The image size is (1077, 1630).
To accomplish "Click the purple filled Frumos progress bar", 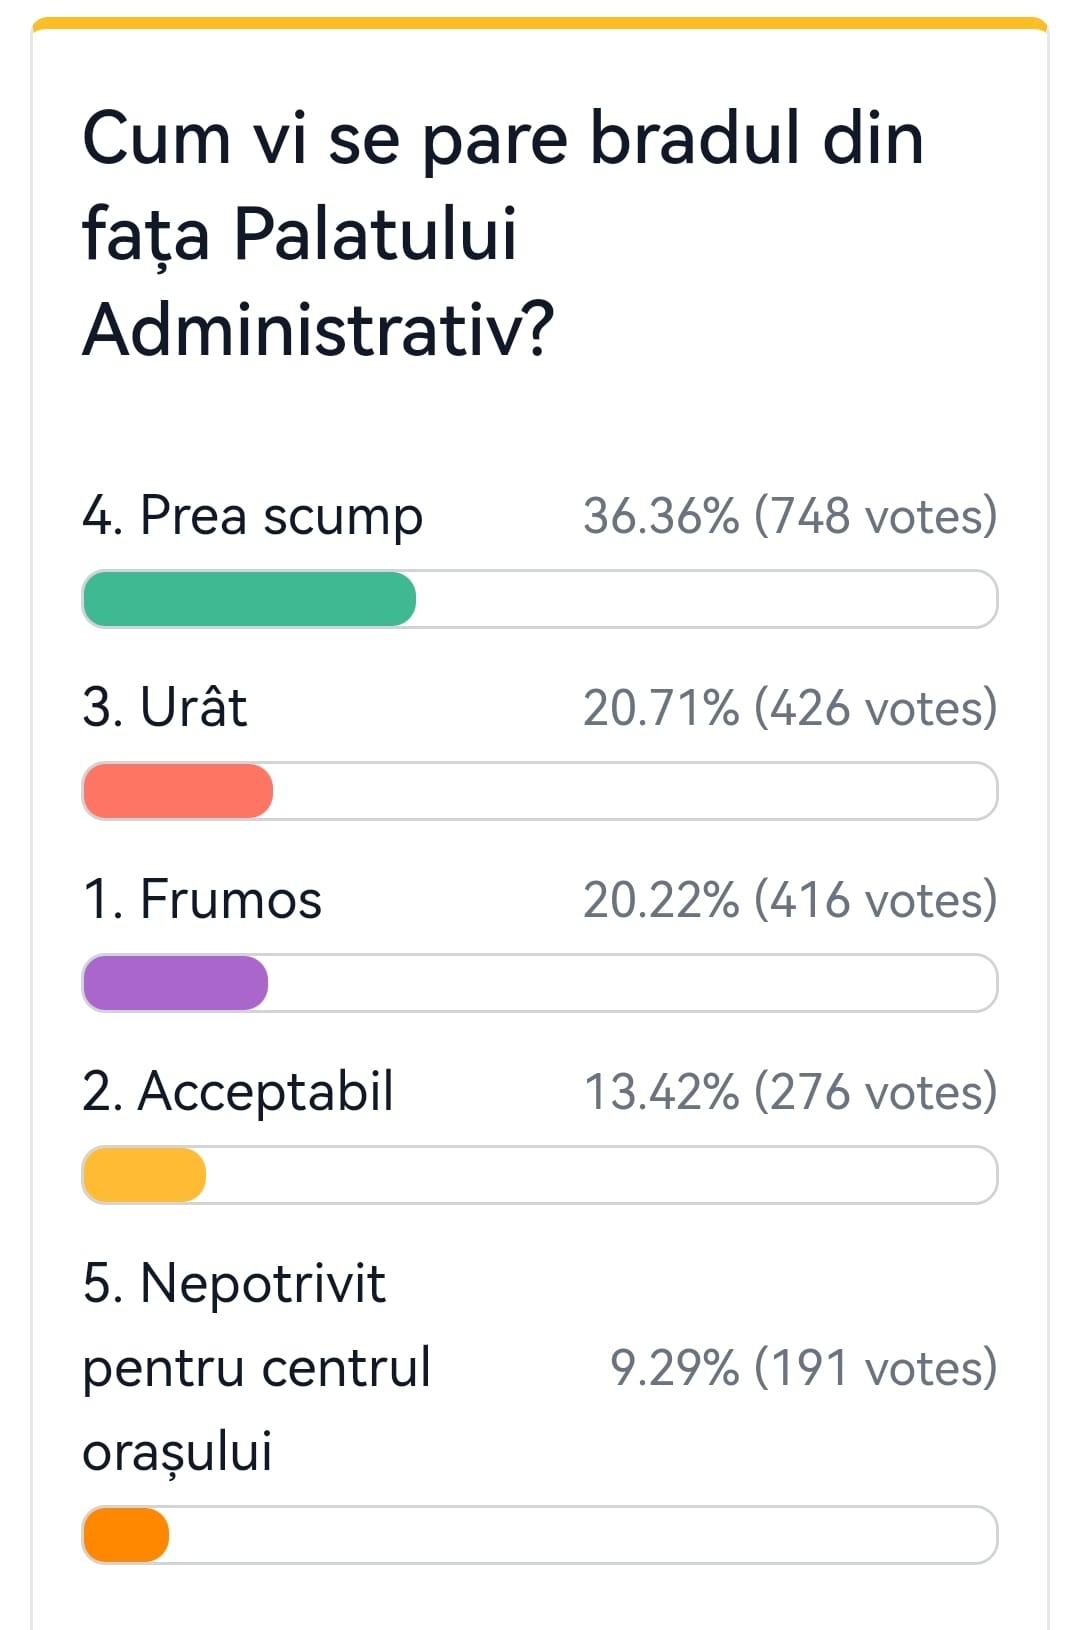I will (175, 983).
